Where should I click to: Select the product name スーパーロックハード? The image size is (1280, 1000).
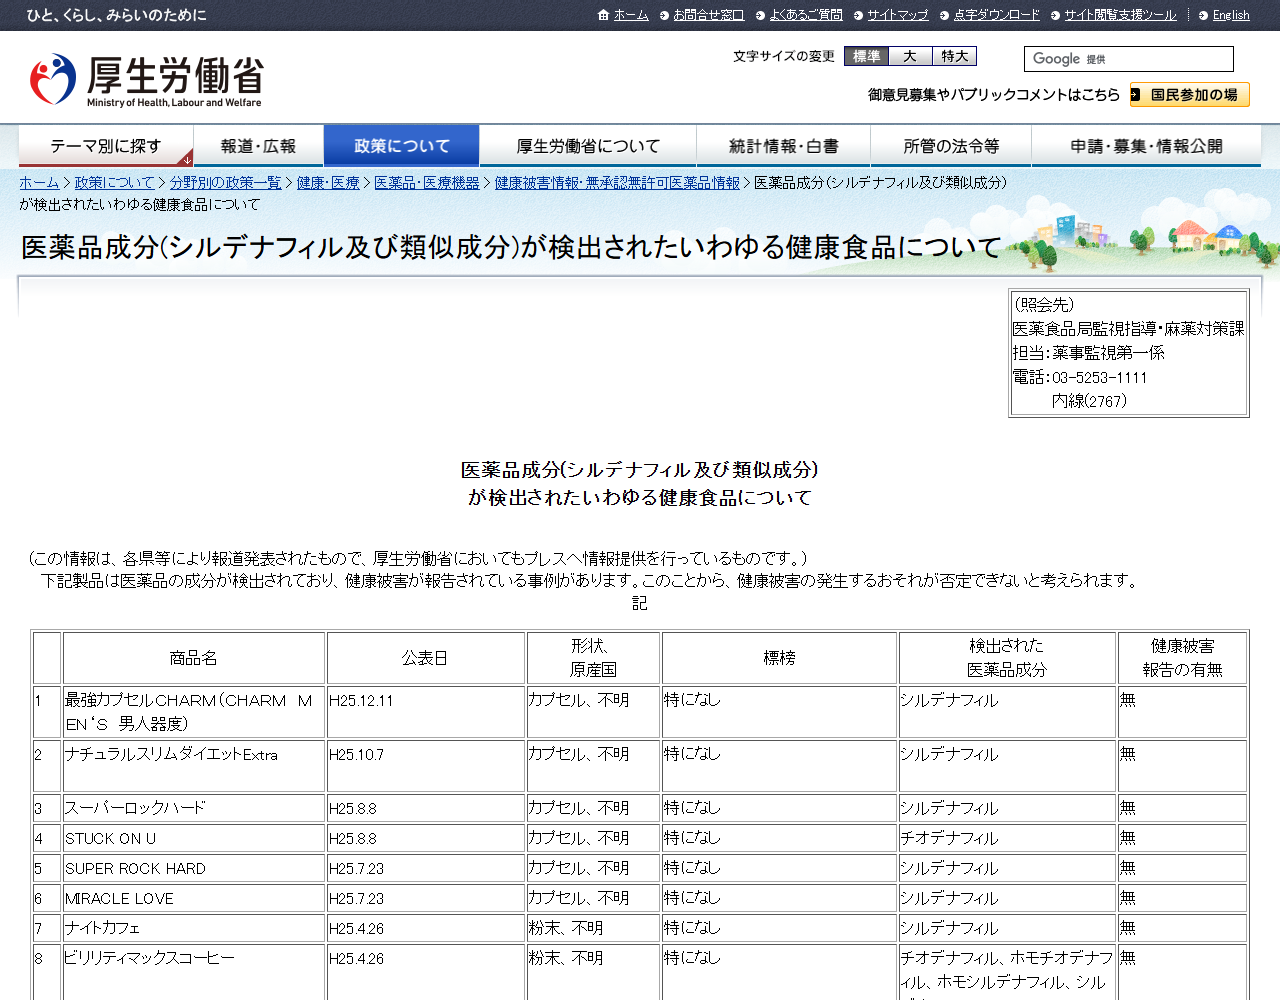[x=135, y=808]
